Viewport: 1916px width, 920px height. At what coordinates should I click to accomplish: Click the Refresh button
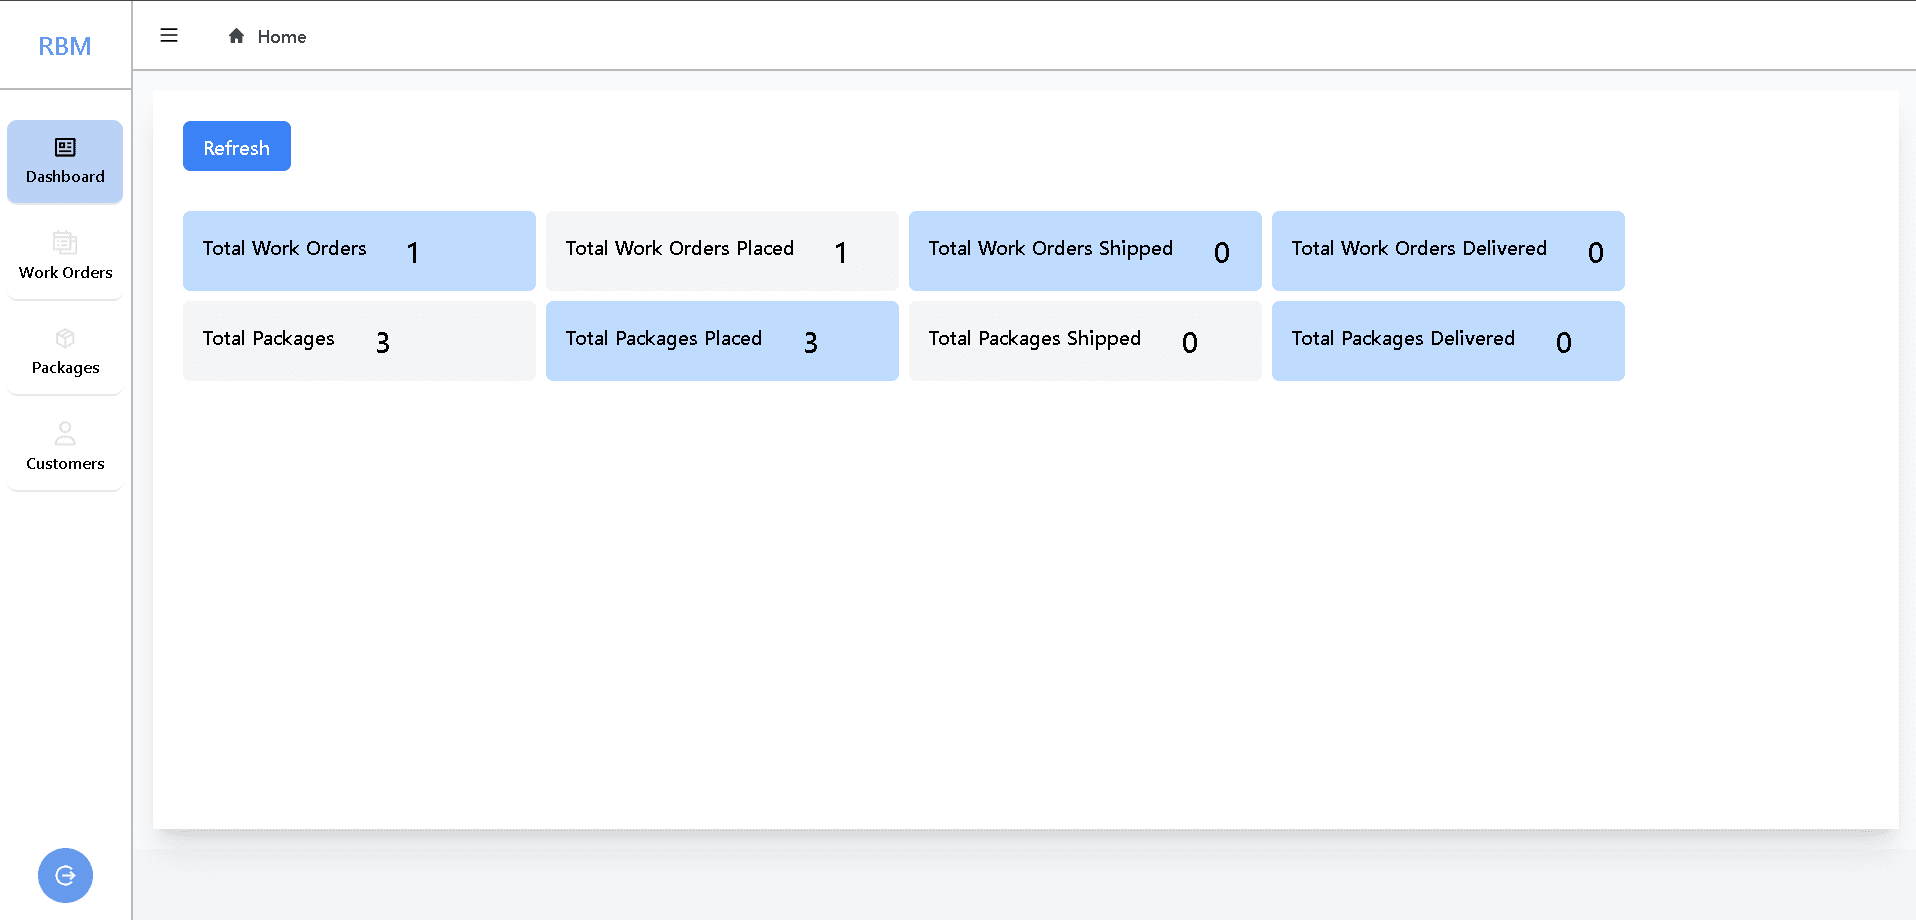(237, 146)
